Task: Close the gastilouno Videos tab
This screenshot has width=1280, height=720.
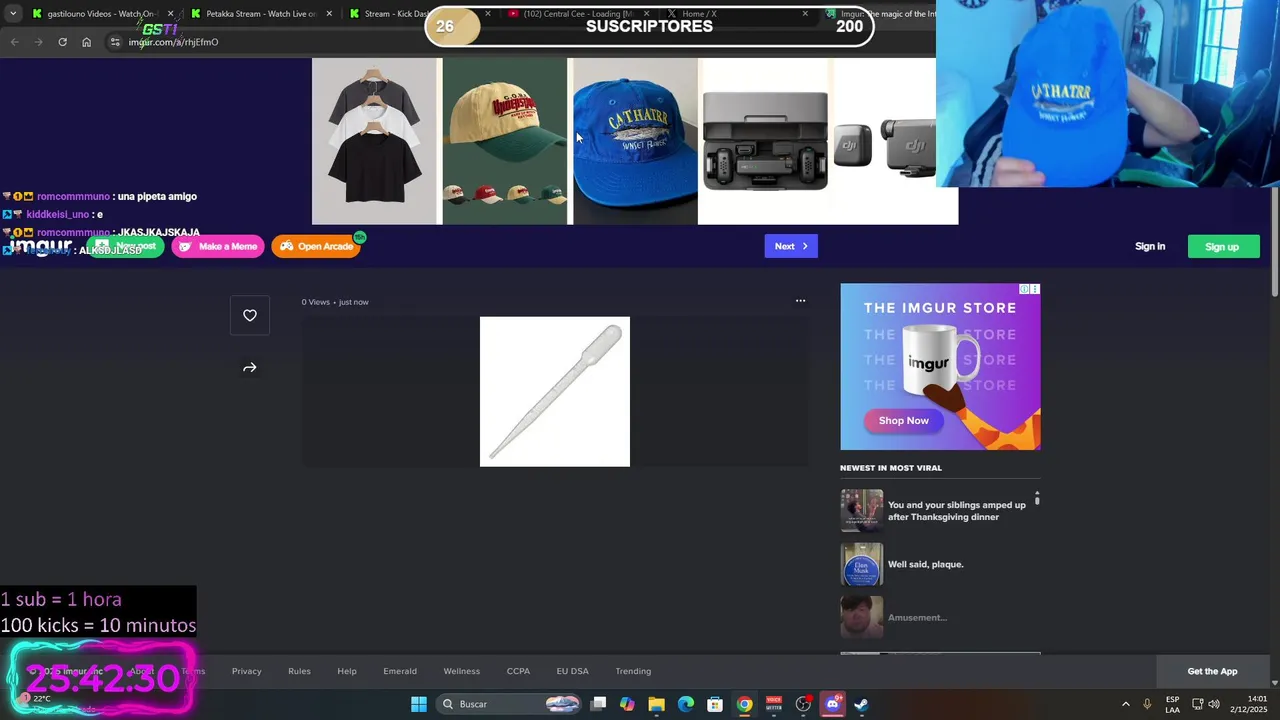Action: [x=170, y=14]
